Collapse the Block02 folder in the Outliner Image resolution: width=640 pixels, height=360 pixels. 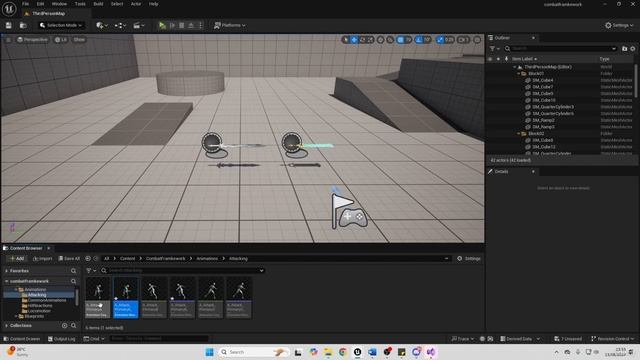[519, 133]
